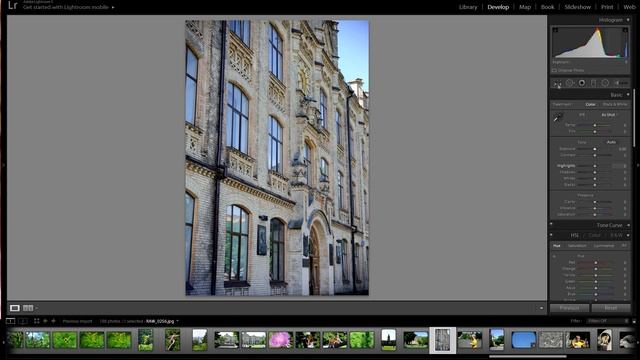Select the Graduated Filter tool
Viewport: 640px width, 360px height.
[x=593, y=83]
